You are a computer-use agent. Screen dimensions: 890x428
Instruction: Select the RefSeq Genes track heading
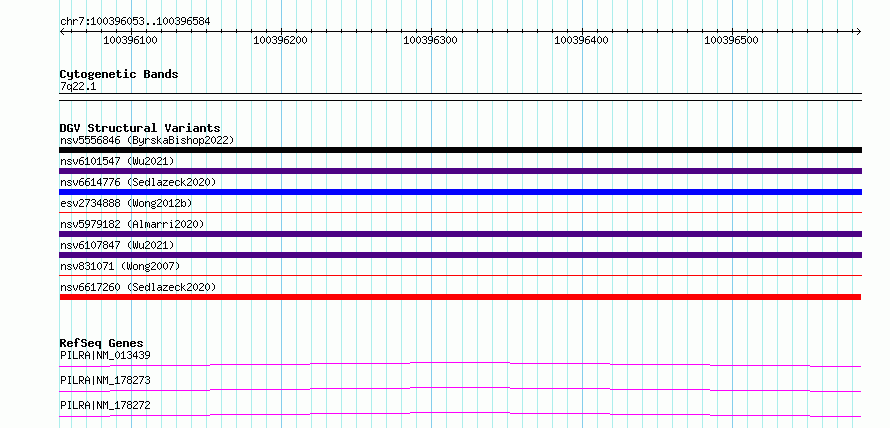[102, 343]
